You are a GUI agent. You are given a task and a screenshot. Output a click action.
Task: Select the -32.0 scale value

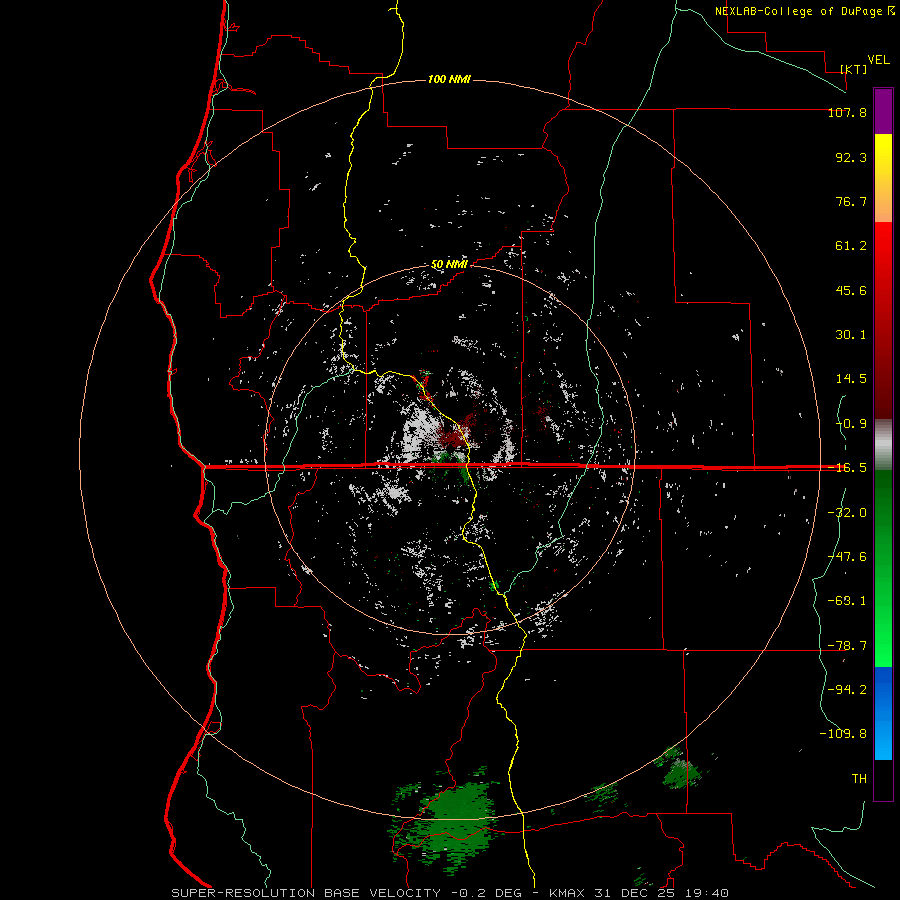847,513
